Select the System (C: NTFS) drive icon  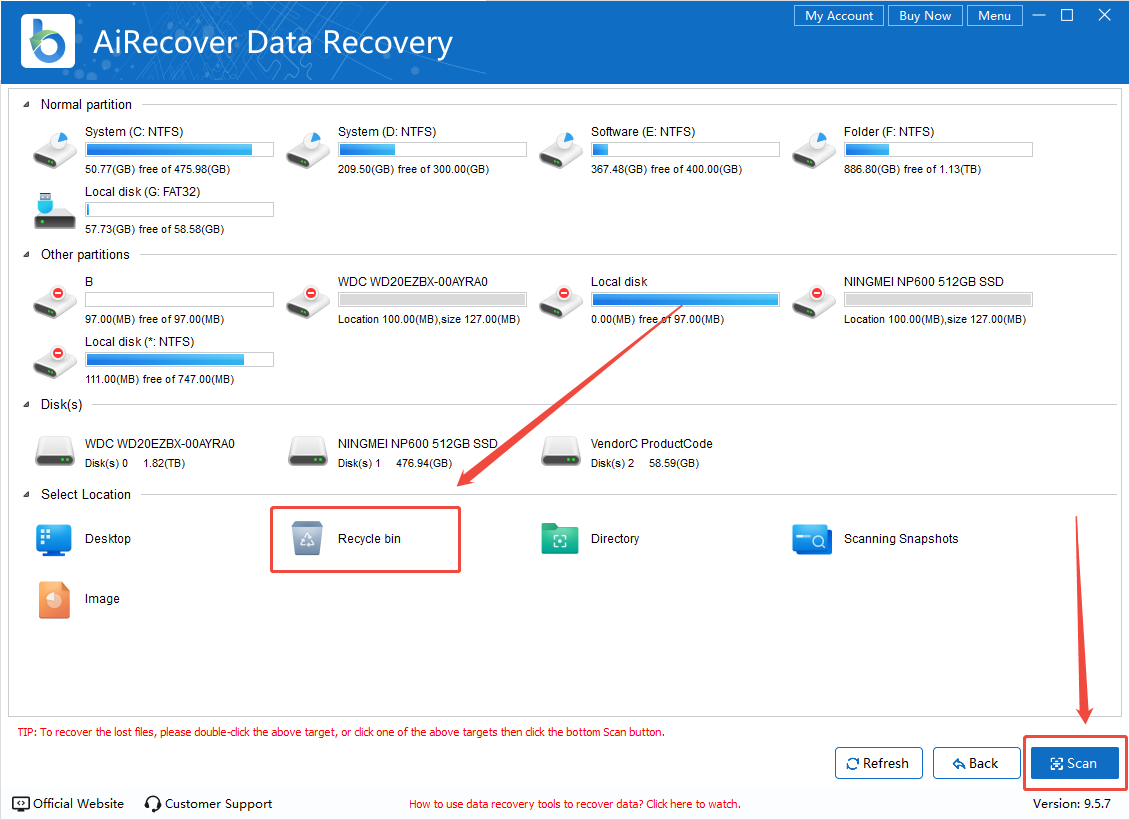pyautogui.click(x=55, y=149)
